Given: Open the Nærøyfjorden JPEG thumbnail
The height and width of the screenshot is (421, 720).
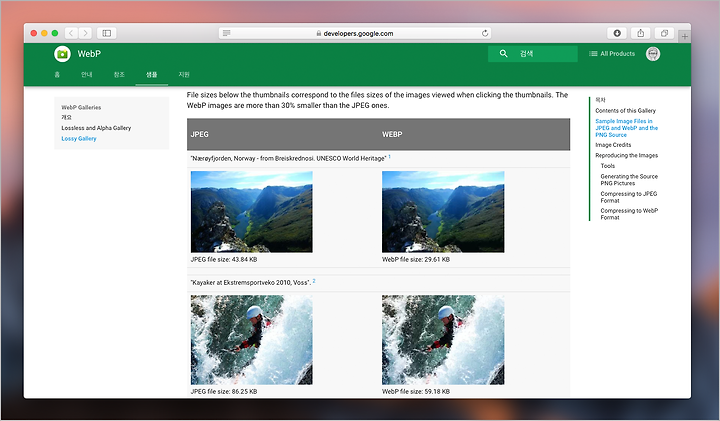Looking at the screenshot, I should tap(252, 212).
